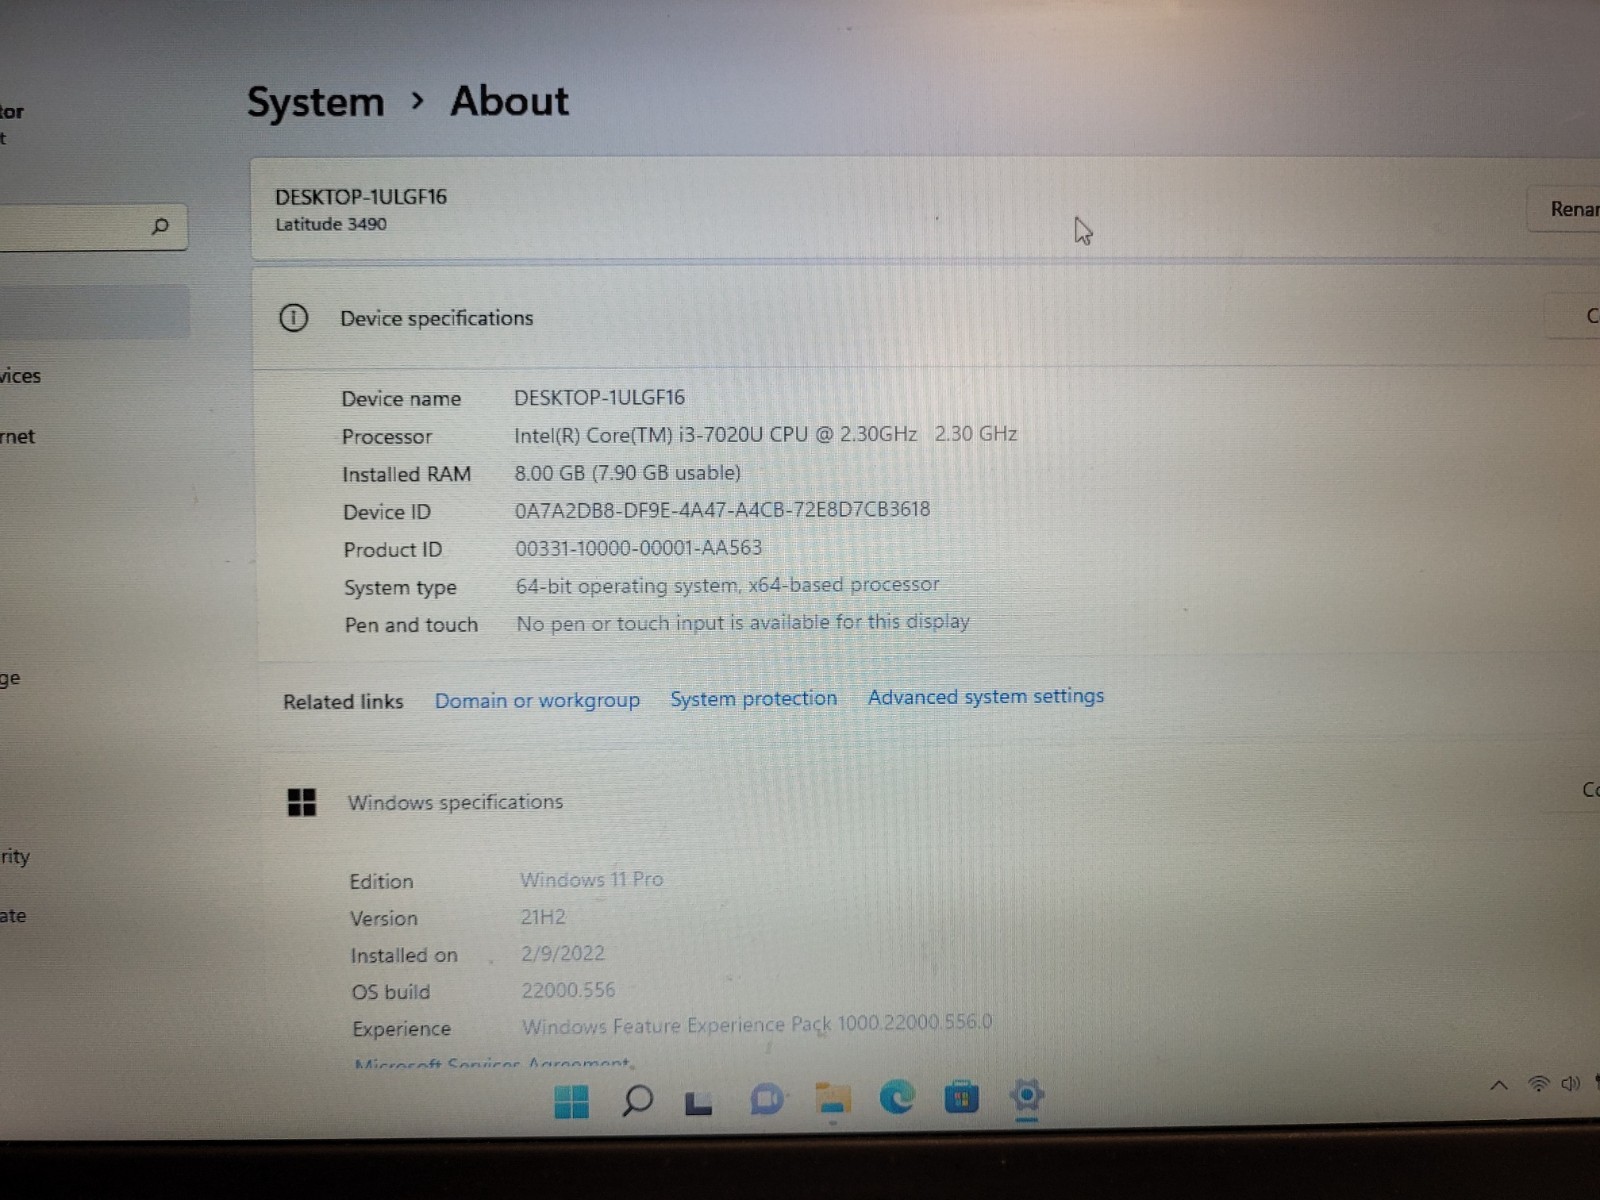This screenshot has width=1600, height=1200.
Task: Collapse the Windows specifications header
Action: point(930,802)
